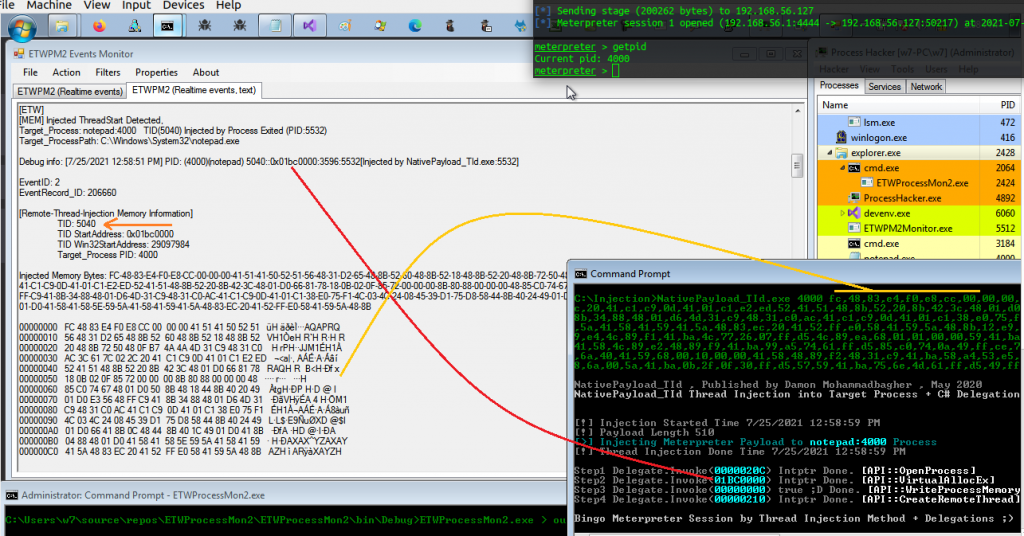Image resolution: width=1024 pixels, height=536 pixels.
Task: Click the detective icon with window badge
Action: 486,26
